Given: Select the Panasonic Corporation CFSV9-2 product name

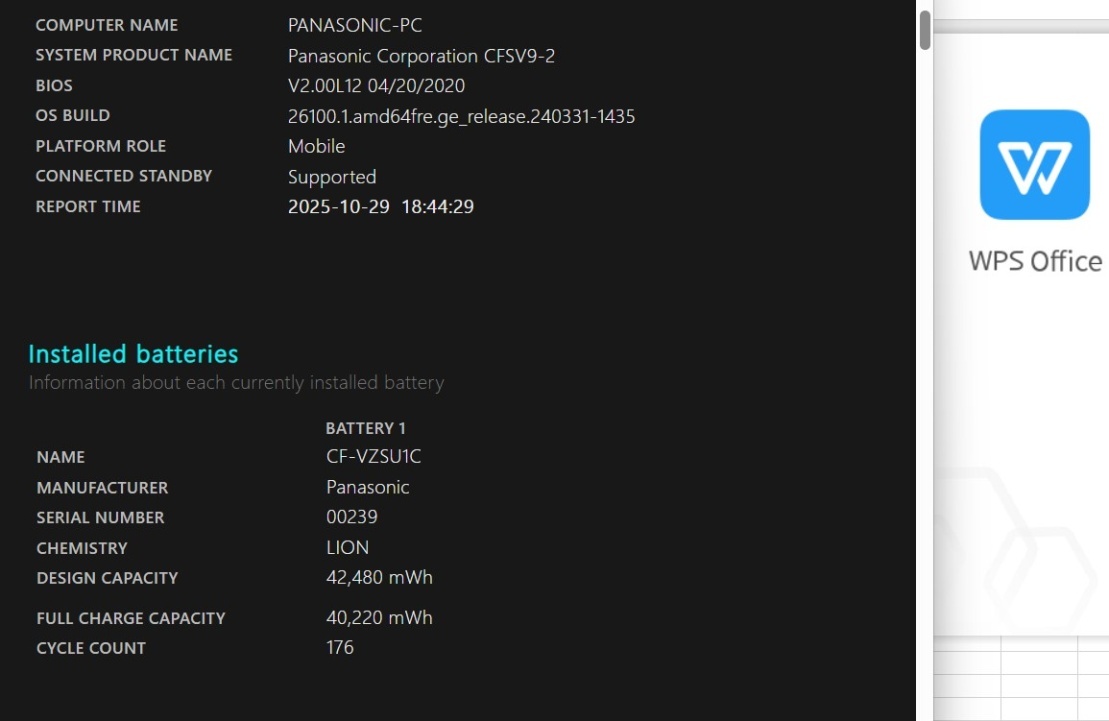Looking at the screenshot, I should pos(421,56).
